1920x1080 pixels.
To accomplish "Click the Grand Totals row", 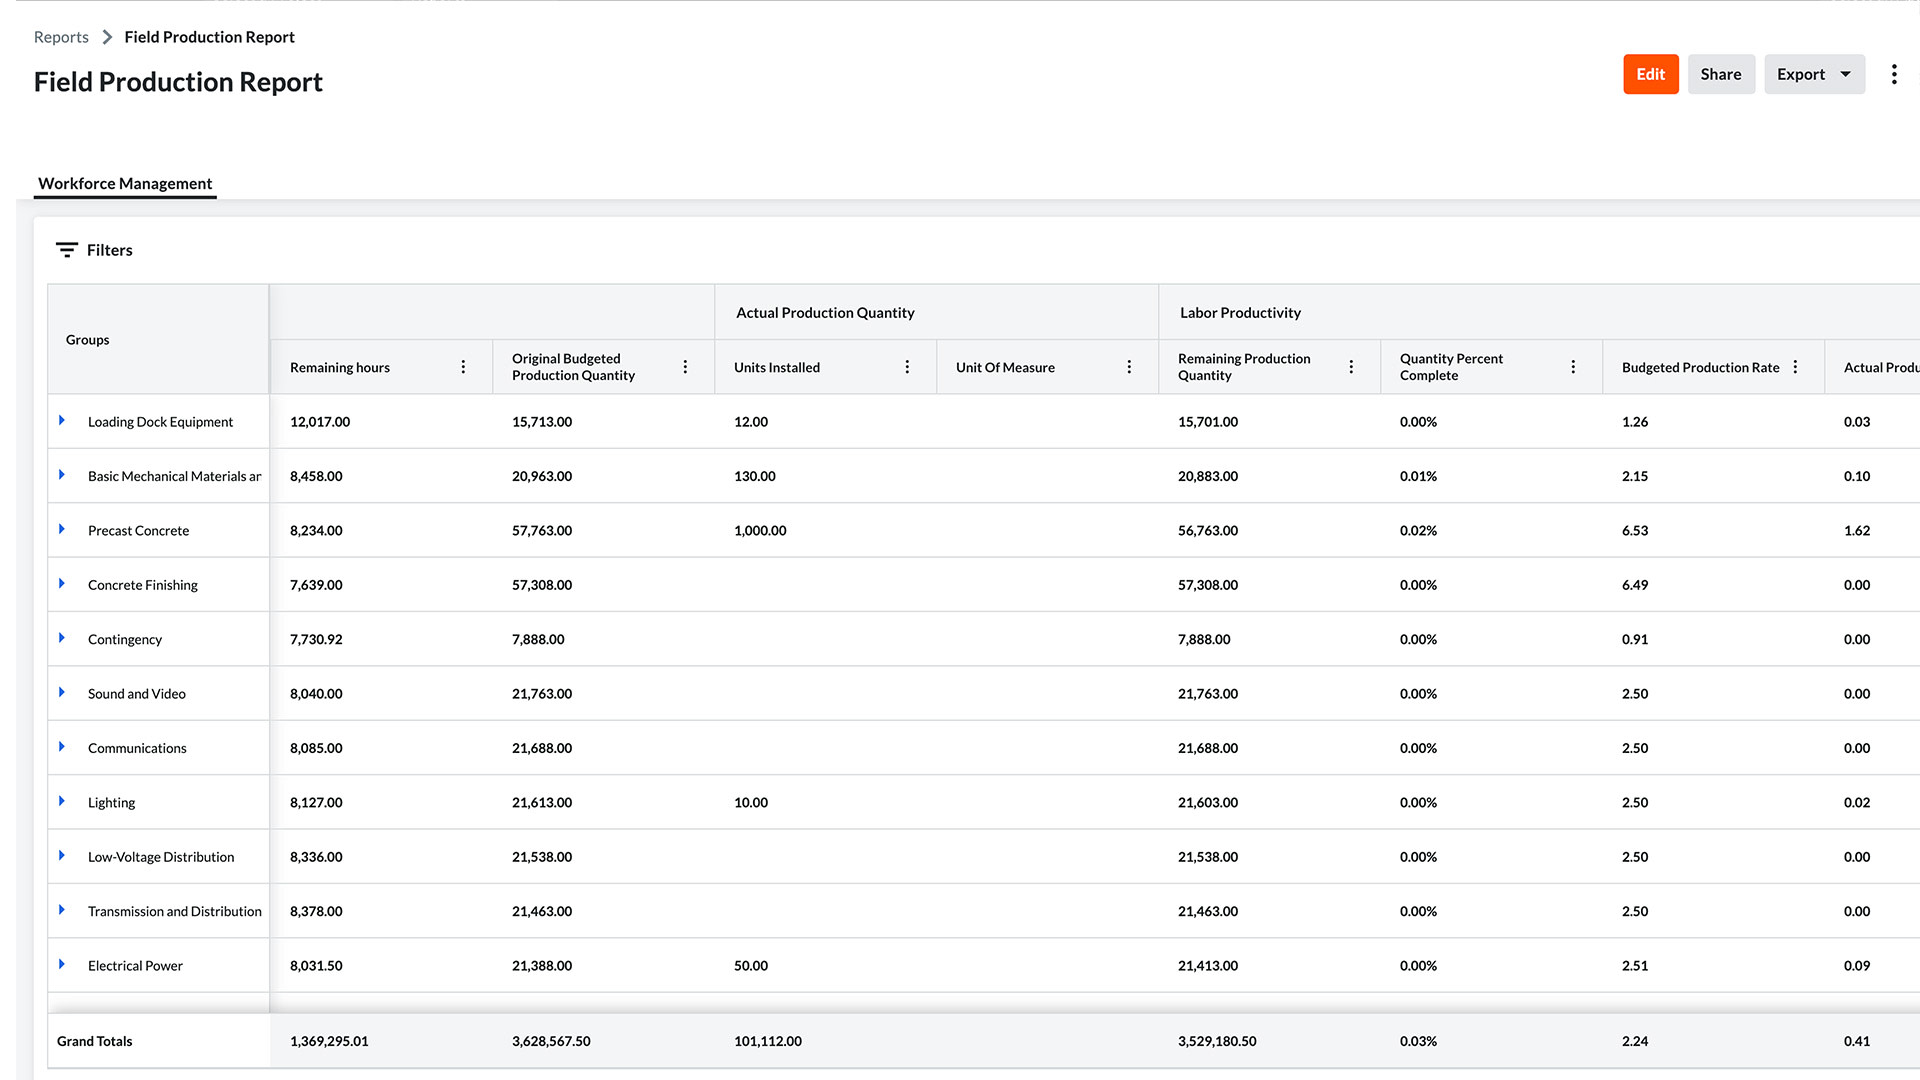I will coord(94,1041).
